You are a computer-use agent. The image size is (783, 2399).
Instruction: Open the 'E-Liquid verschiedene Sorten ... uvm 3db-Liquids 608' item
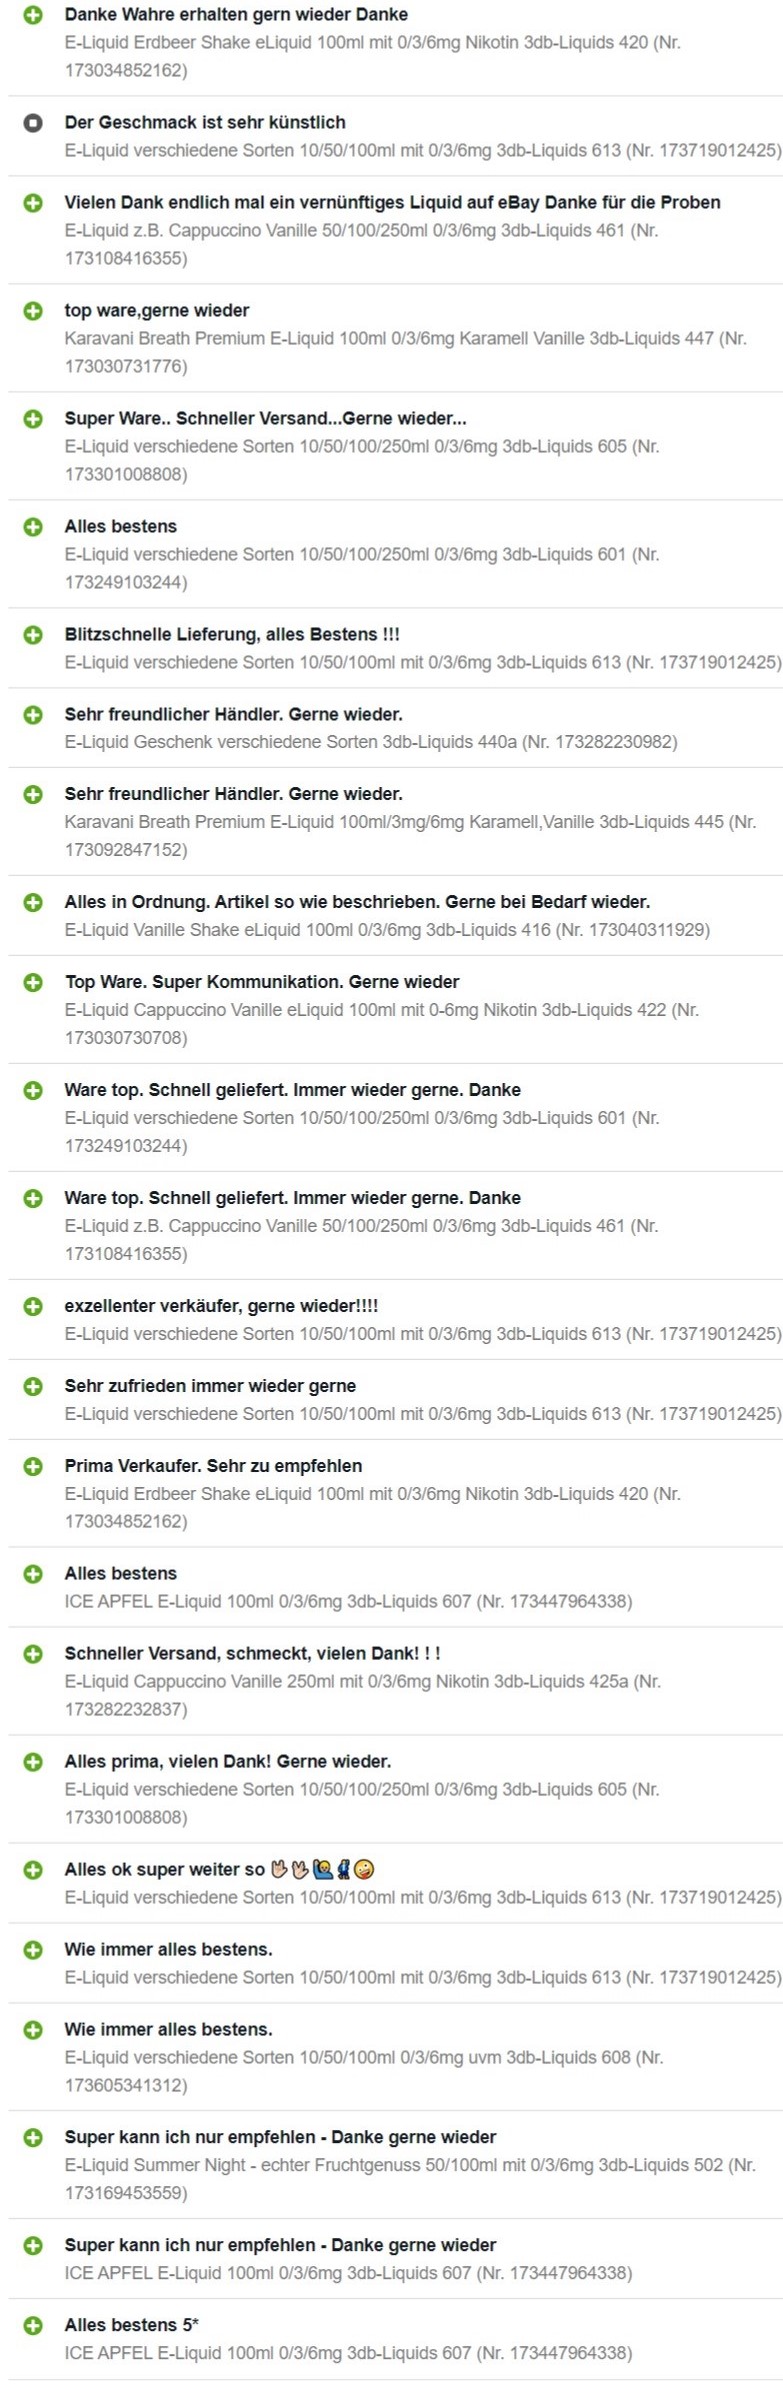tap(364, 2071)
